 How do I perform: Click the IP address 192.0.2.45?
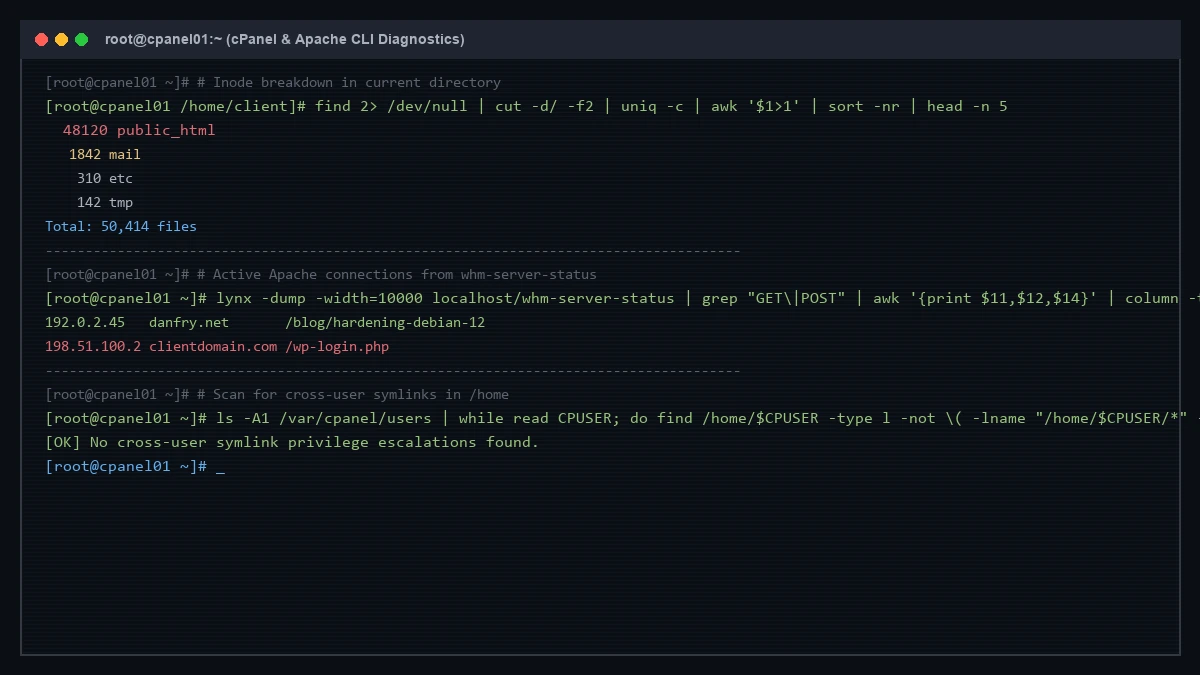[x=85, y=322]
